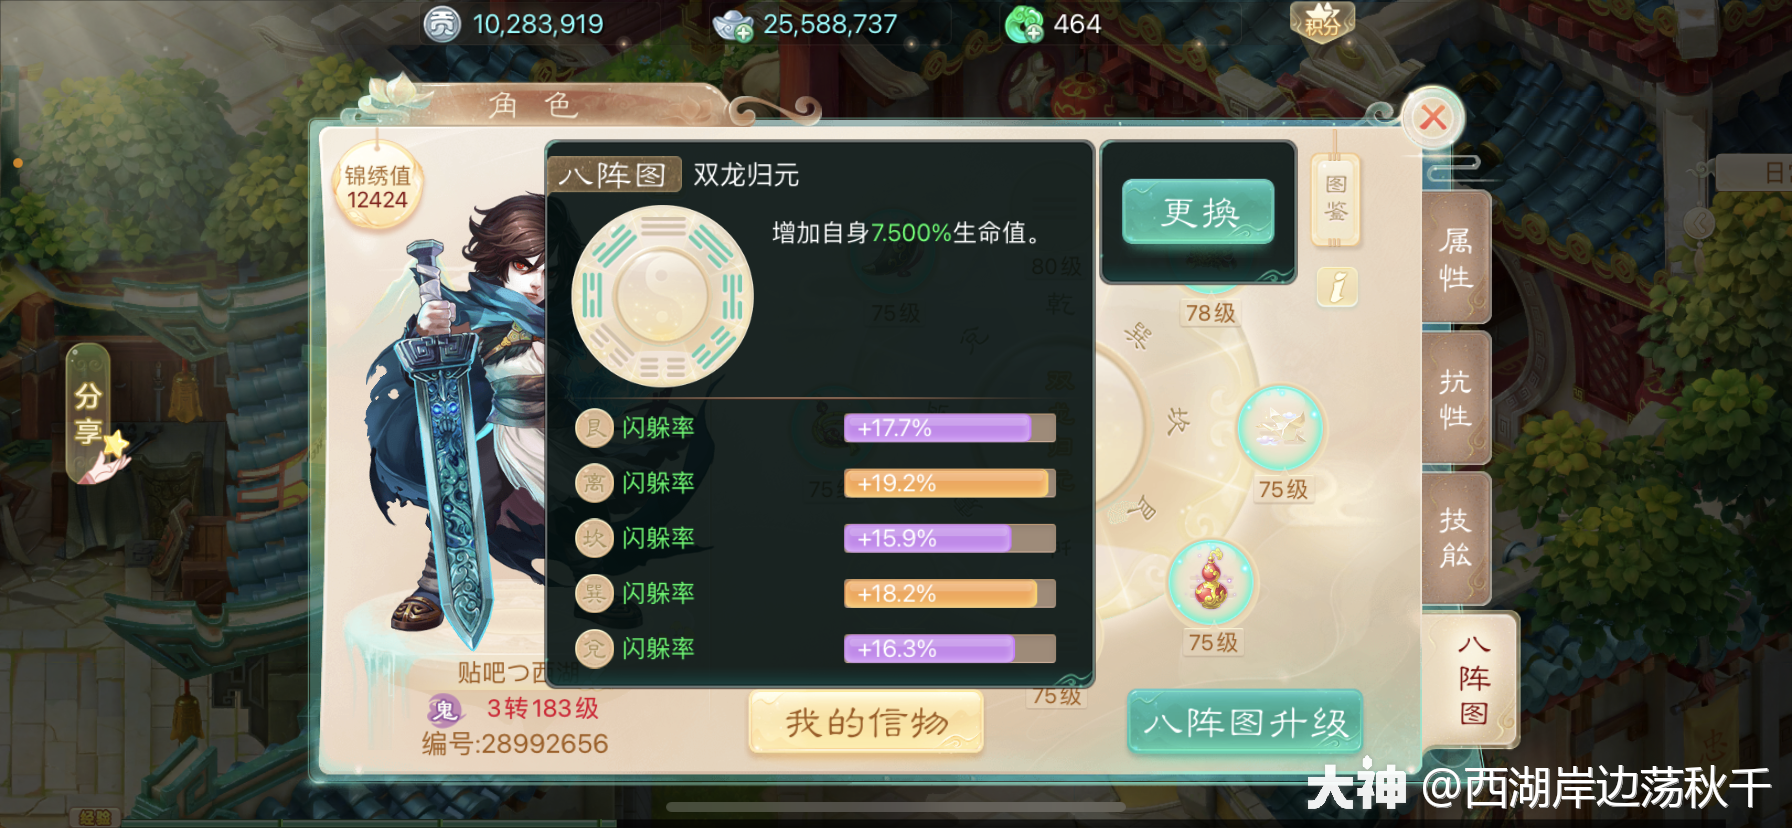
Task: Open the 图鉴 scroll icon
Action: coord(1335,200)
